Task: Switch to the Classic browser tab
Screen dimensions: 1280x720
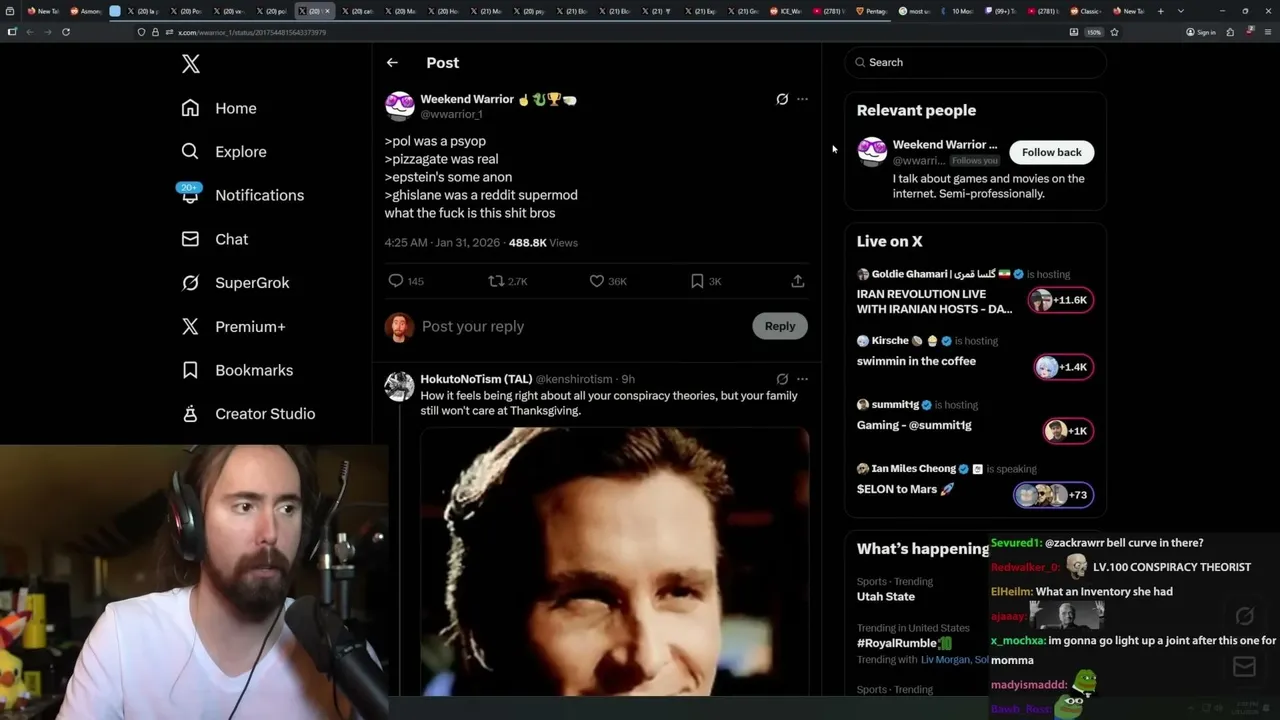Action: 1086,11
